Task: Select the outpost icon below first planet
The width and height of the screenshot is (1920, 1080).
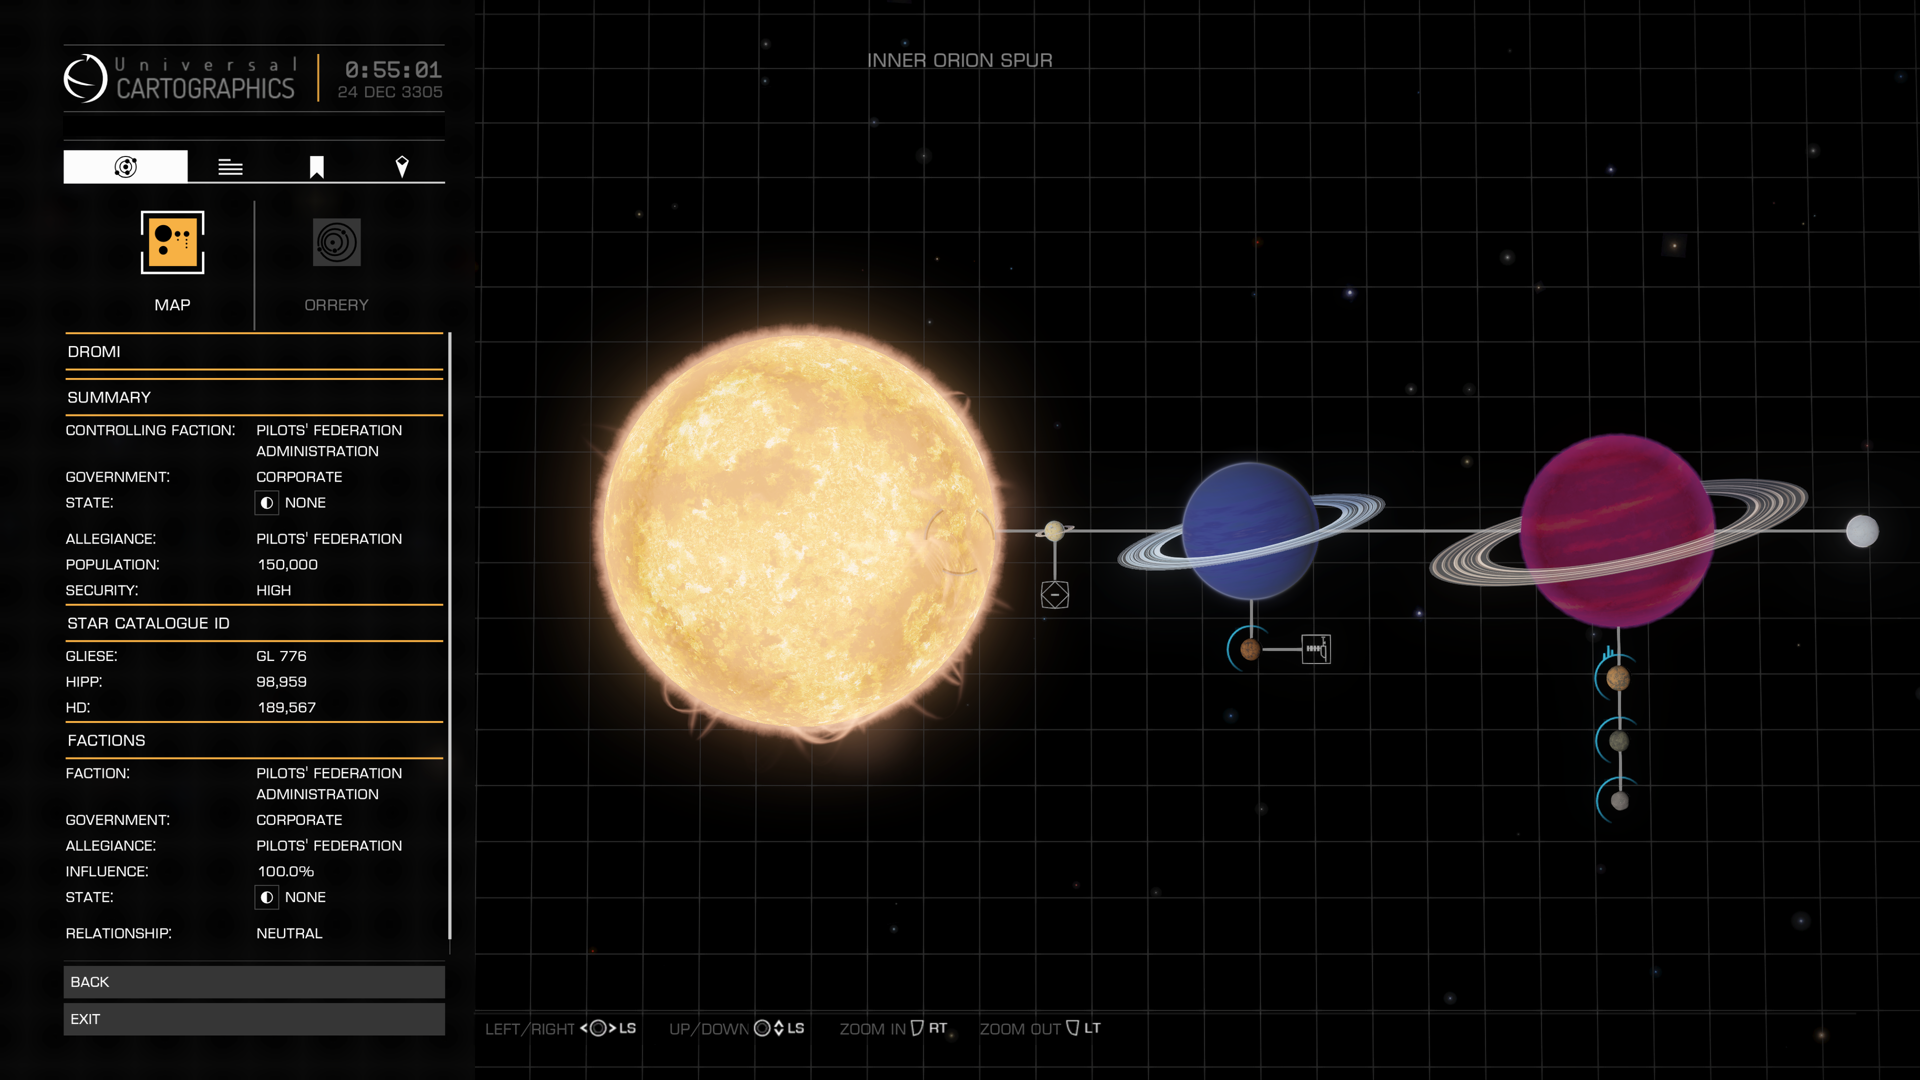Action: click(x=1054, y=595)
